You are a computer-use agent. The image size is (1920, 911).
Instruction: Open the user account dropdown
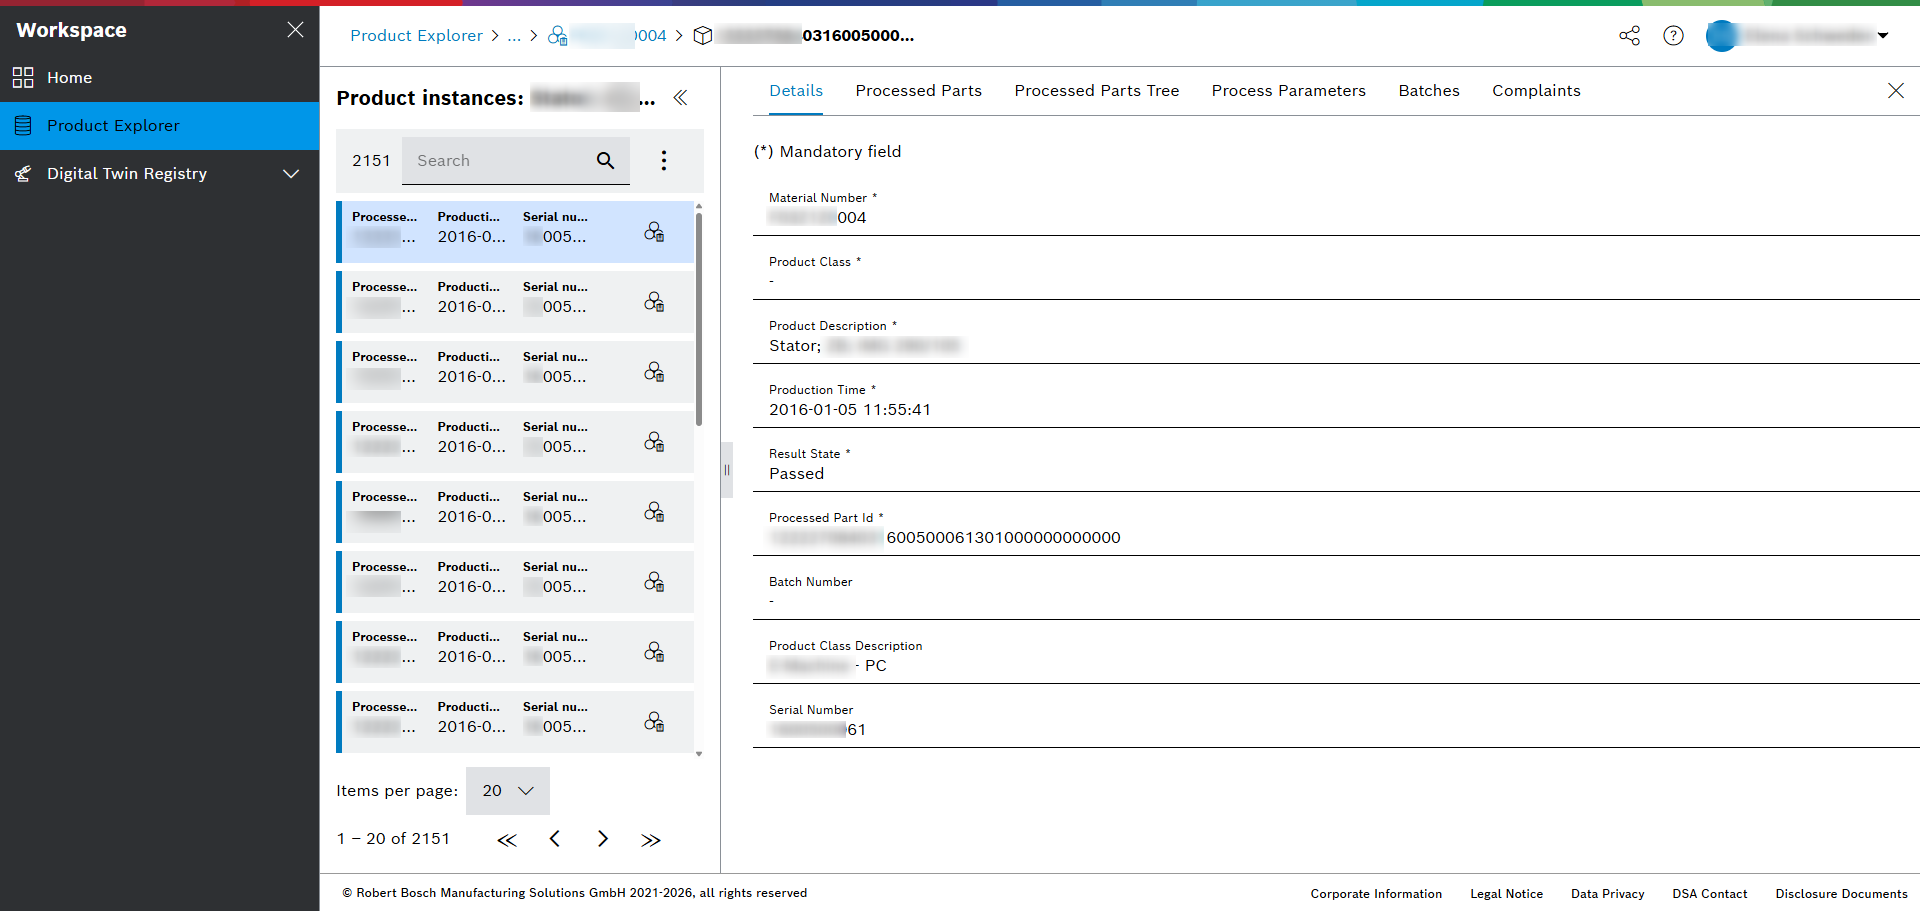pos(1883,36)
